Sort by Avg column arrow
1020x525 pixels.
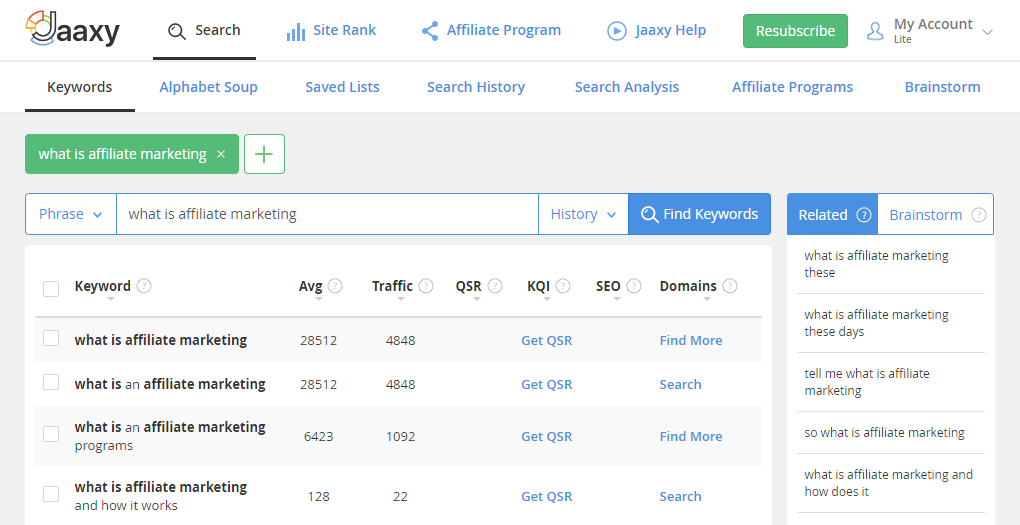[319, 299]
